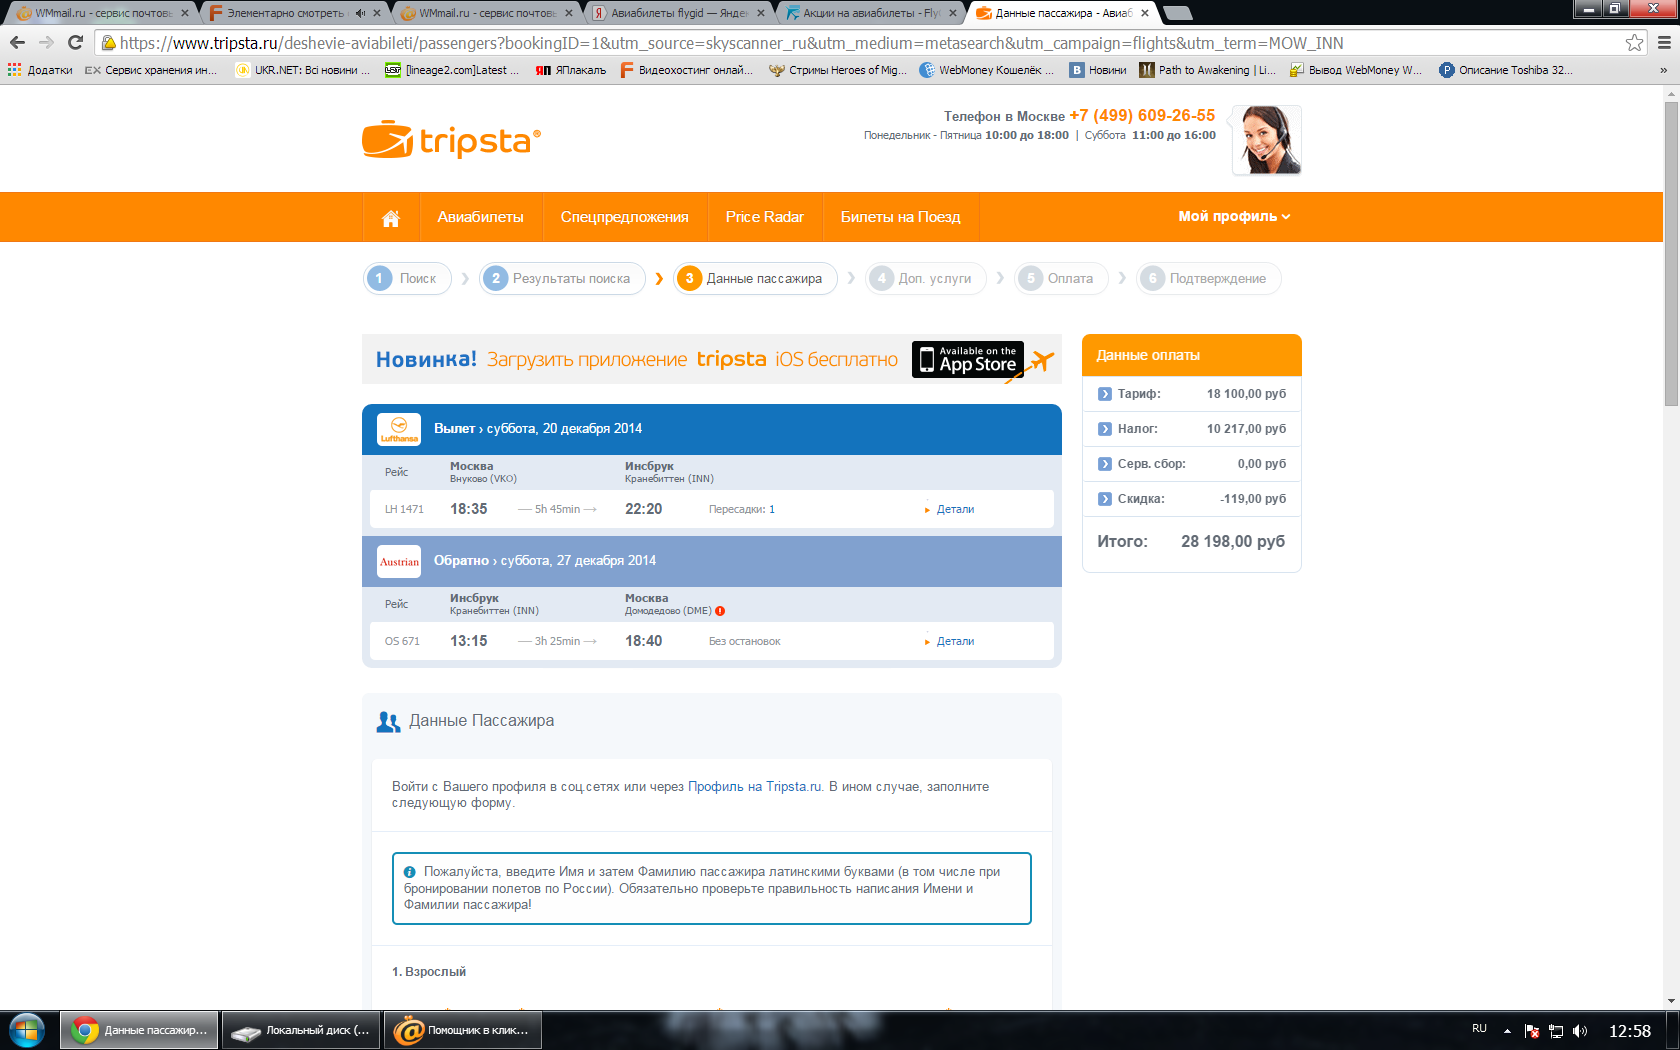Click step 3 Данные пассажира
1680x1050 pixels.
(754, 279)
